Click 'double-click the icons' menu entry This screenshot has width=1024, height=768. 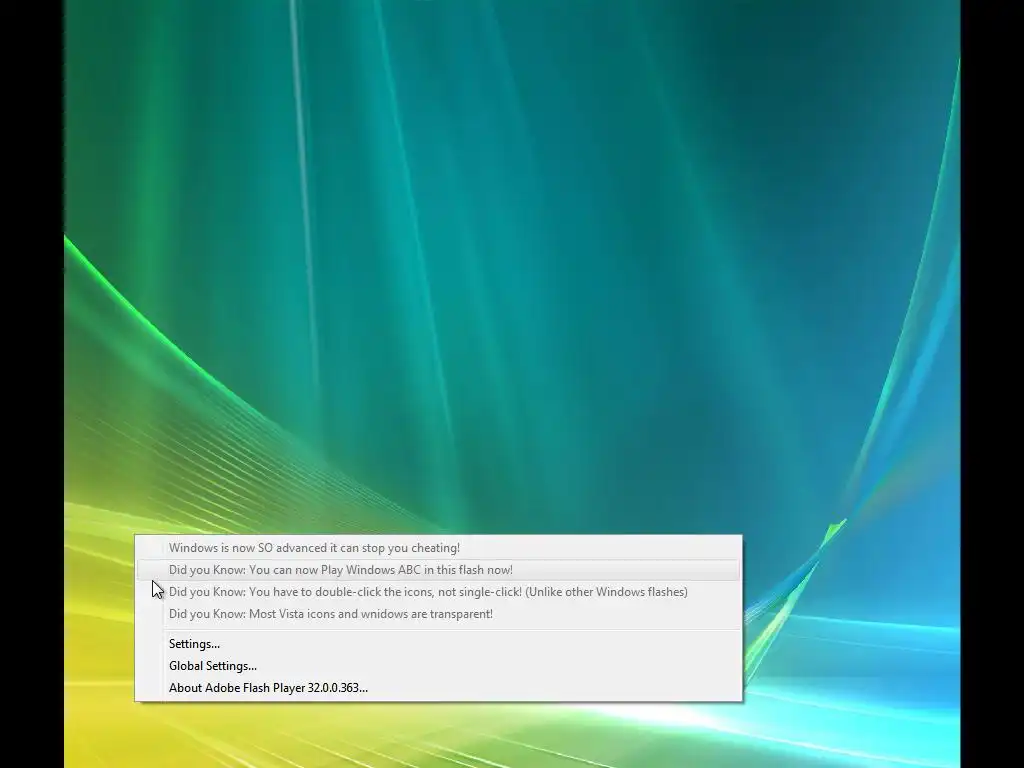point(438,592)
